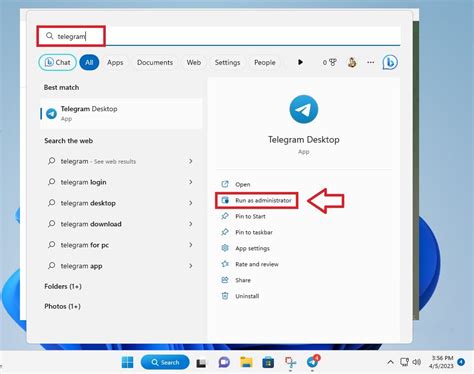Click the magnifier icon in search box
This screenshot has height=374, width=474.
49,36
